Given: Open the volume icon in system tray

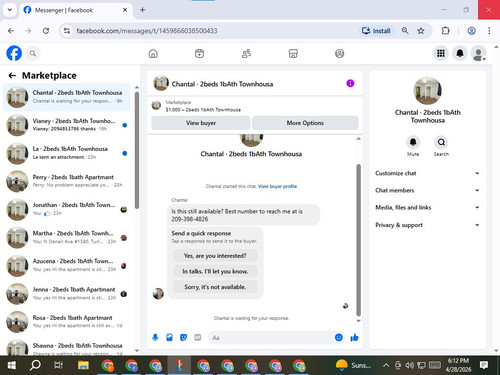Looking at the screenshot, I should 409,365.
